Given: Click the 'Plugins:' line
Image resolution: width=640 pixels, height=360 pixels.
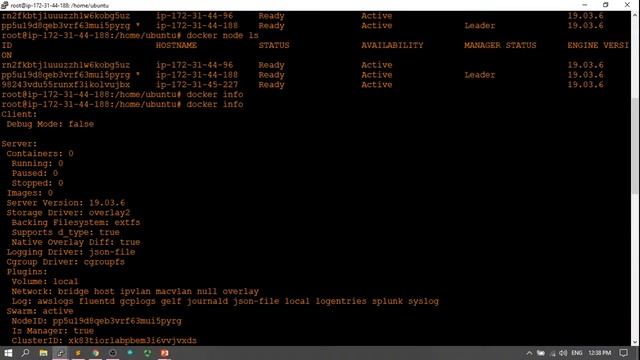Looking at the screenshot, I should click(27, 272).
